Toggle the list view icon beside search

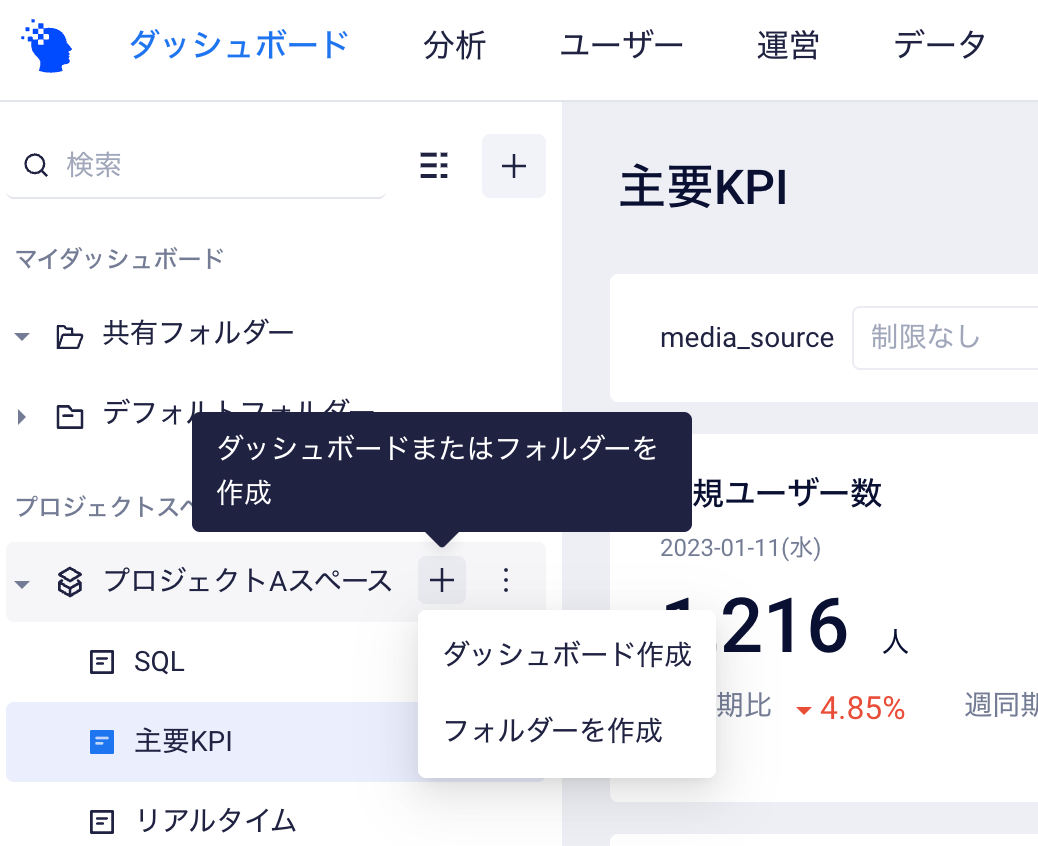coord(434,165)
